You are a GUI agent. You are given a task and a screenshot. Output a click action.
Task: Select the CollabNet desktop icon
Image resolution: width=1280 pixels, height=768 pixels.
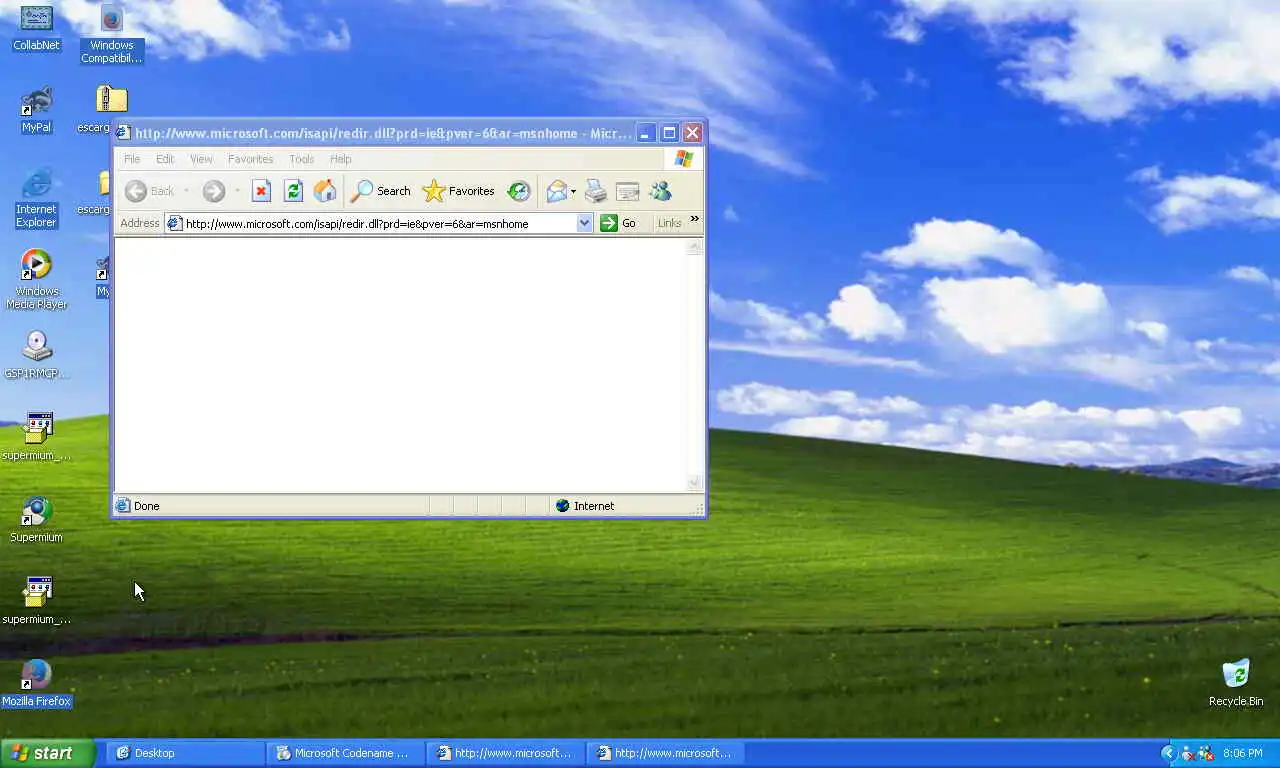click(36, 28)
